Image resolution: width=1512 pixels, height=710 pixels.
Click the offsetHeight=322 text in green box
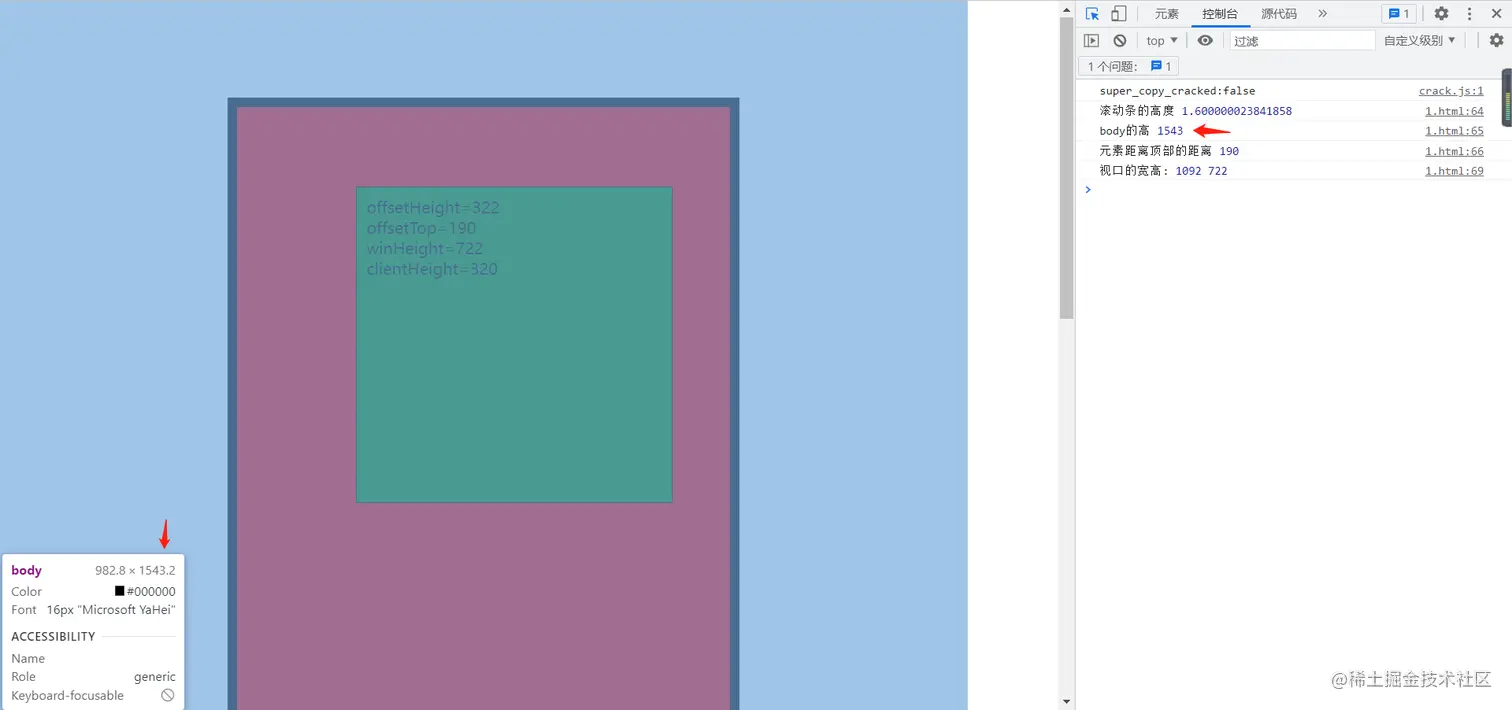[433, 208]
